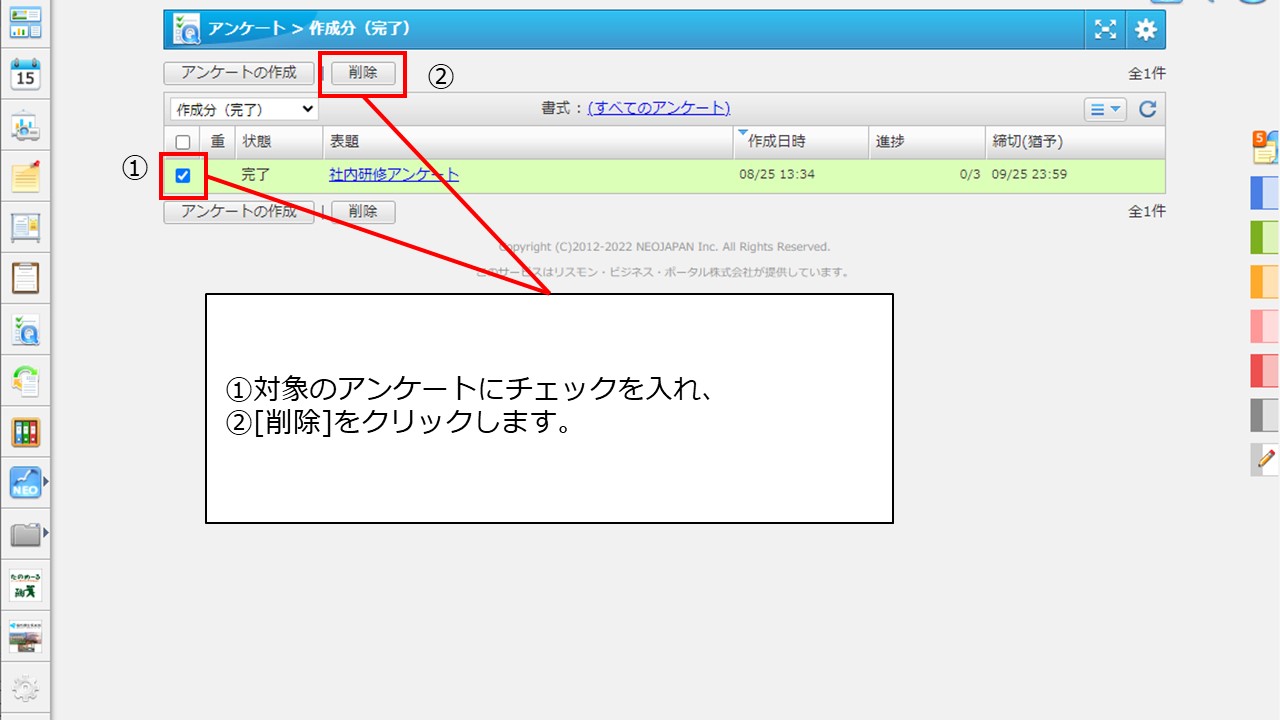Screen dimensions: 1280x720
Task: Open the calendar icon showing 15
Action: point(25,74)
